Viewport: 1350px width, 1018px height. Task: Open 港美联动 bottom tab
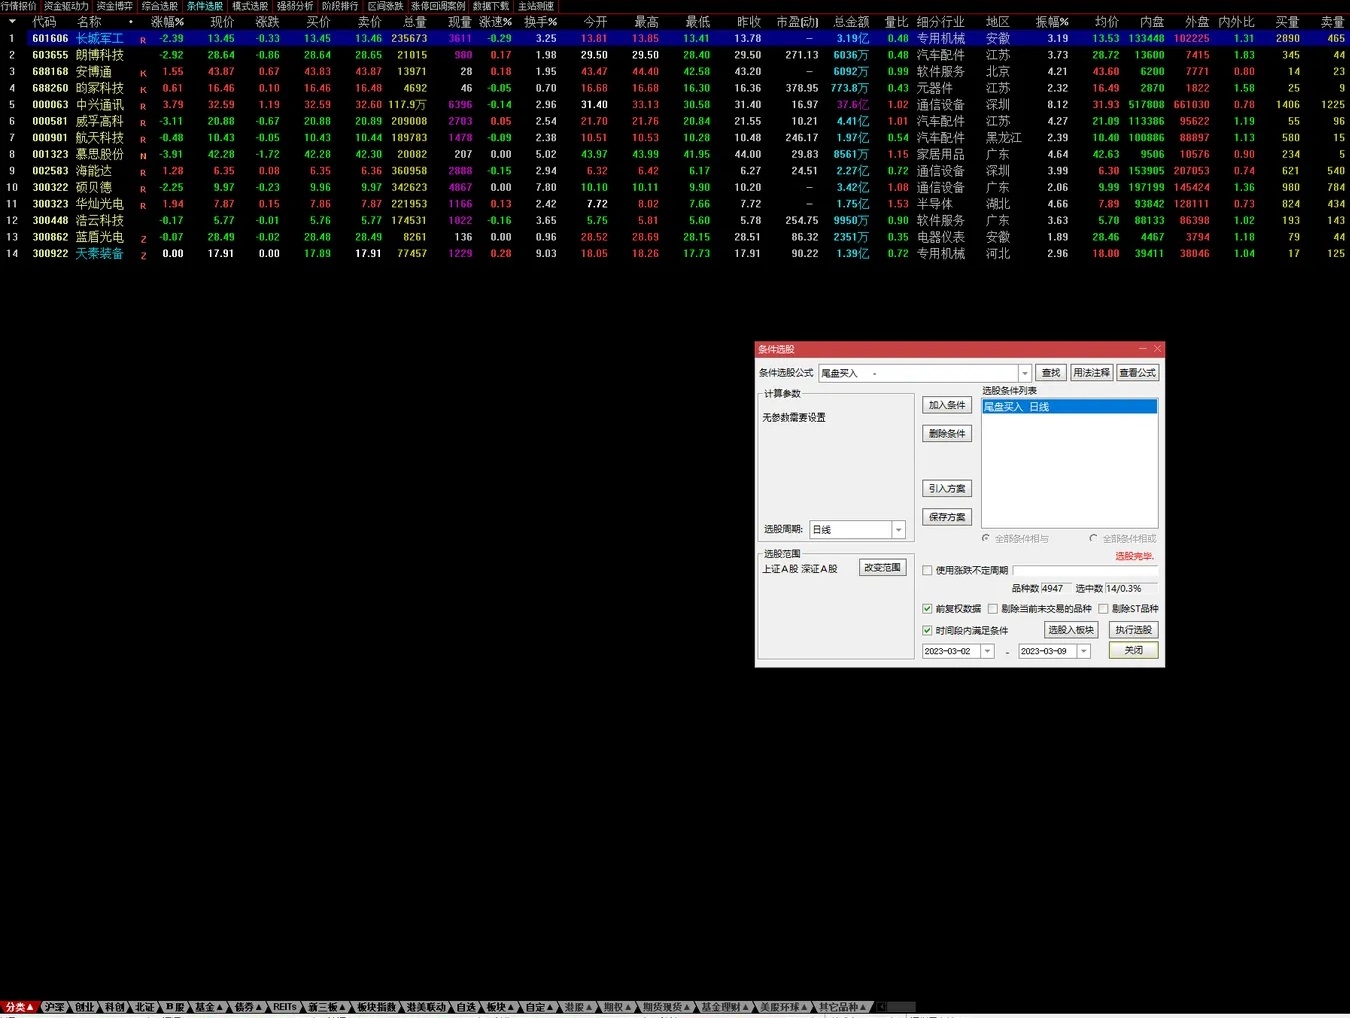click(426, 1007)
